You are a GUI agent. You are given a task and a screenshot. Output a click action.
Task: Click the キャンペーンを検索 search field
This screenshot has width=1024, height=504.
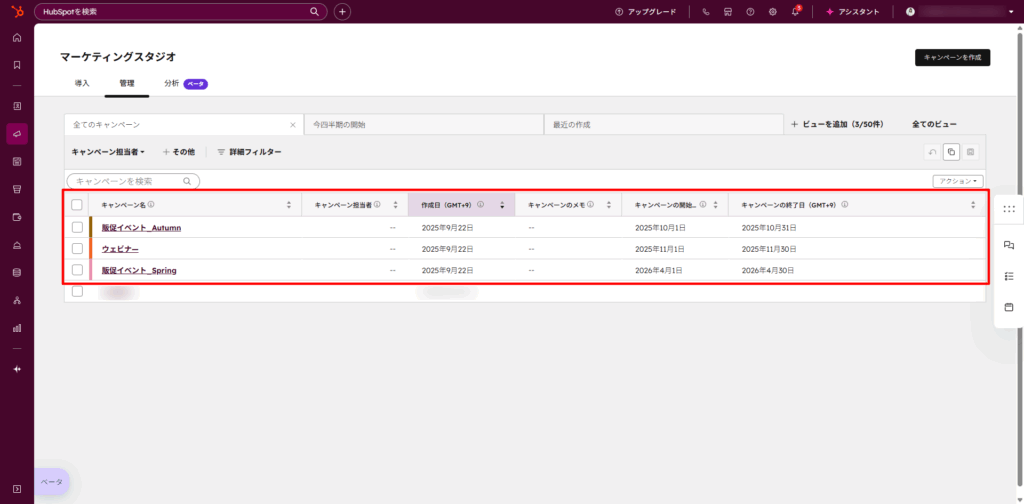[128, 181]
